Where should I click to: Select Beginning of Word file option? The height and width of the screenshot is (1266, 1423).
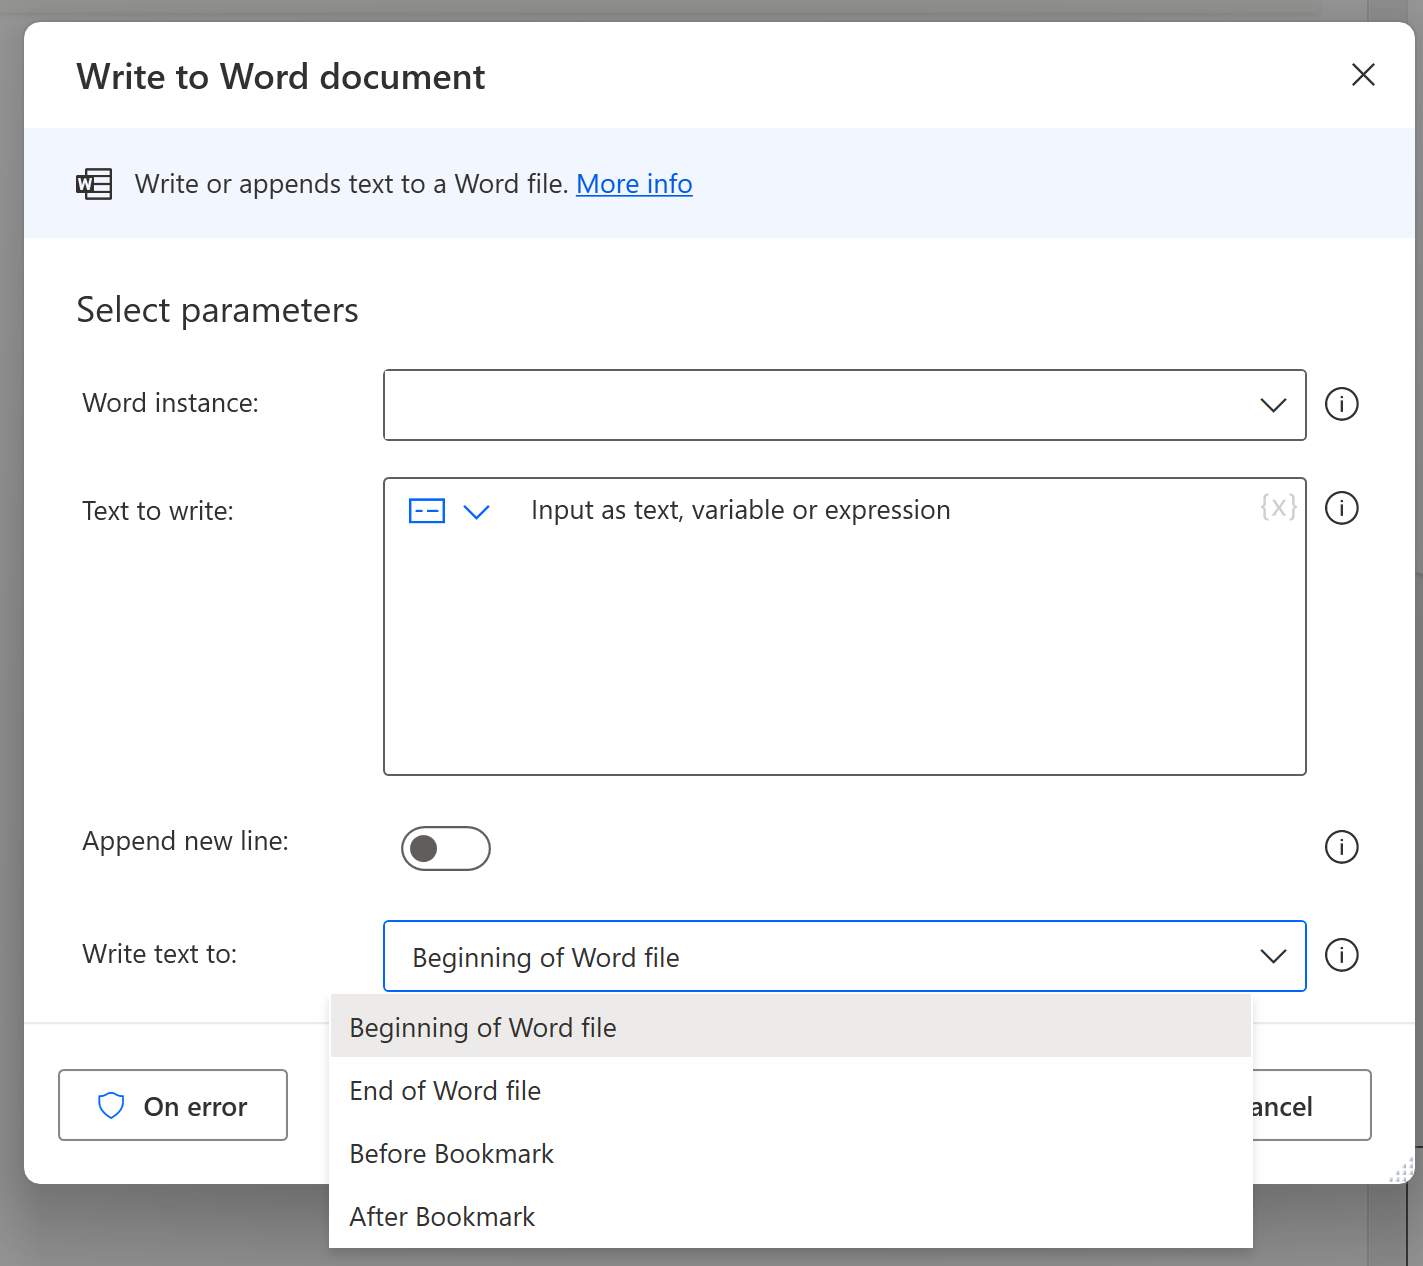click(483, 1028)
